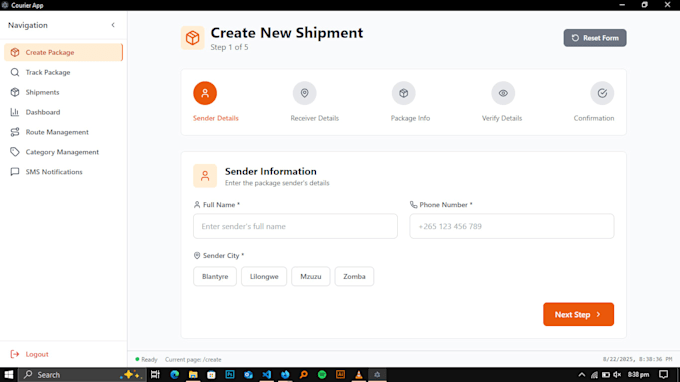
Task: Click the Confirmation checkmark icon
Action: click(602, 93)
